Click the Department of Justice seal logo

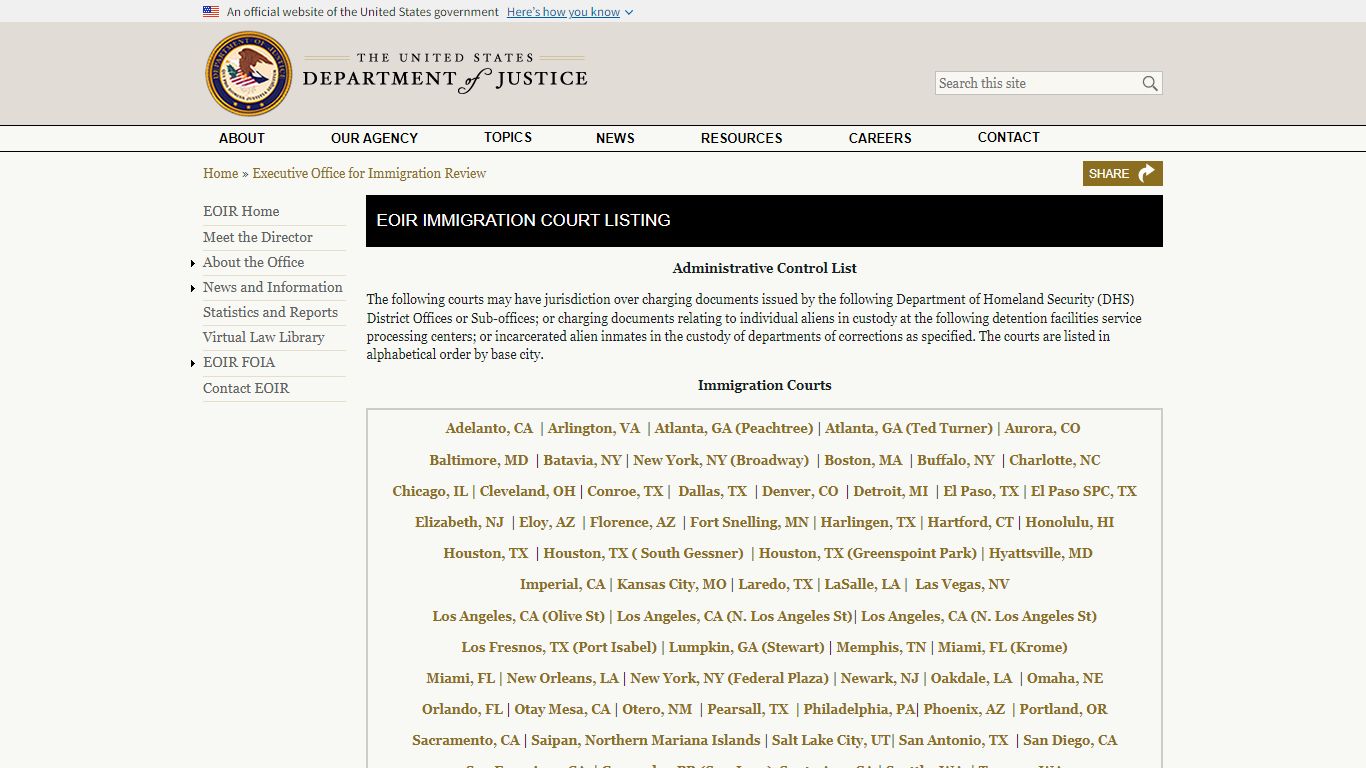249,74
